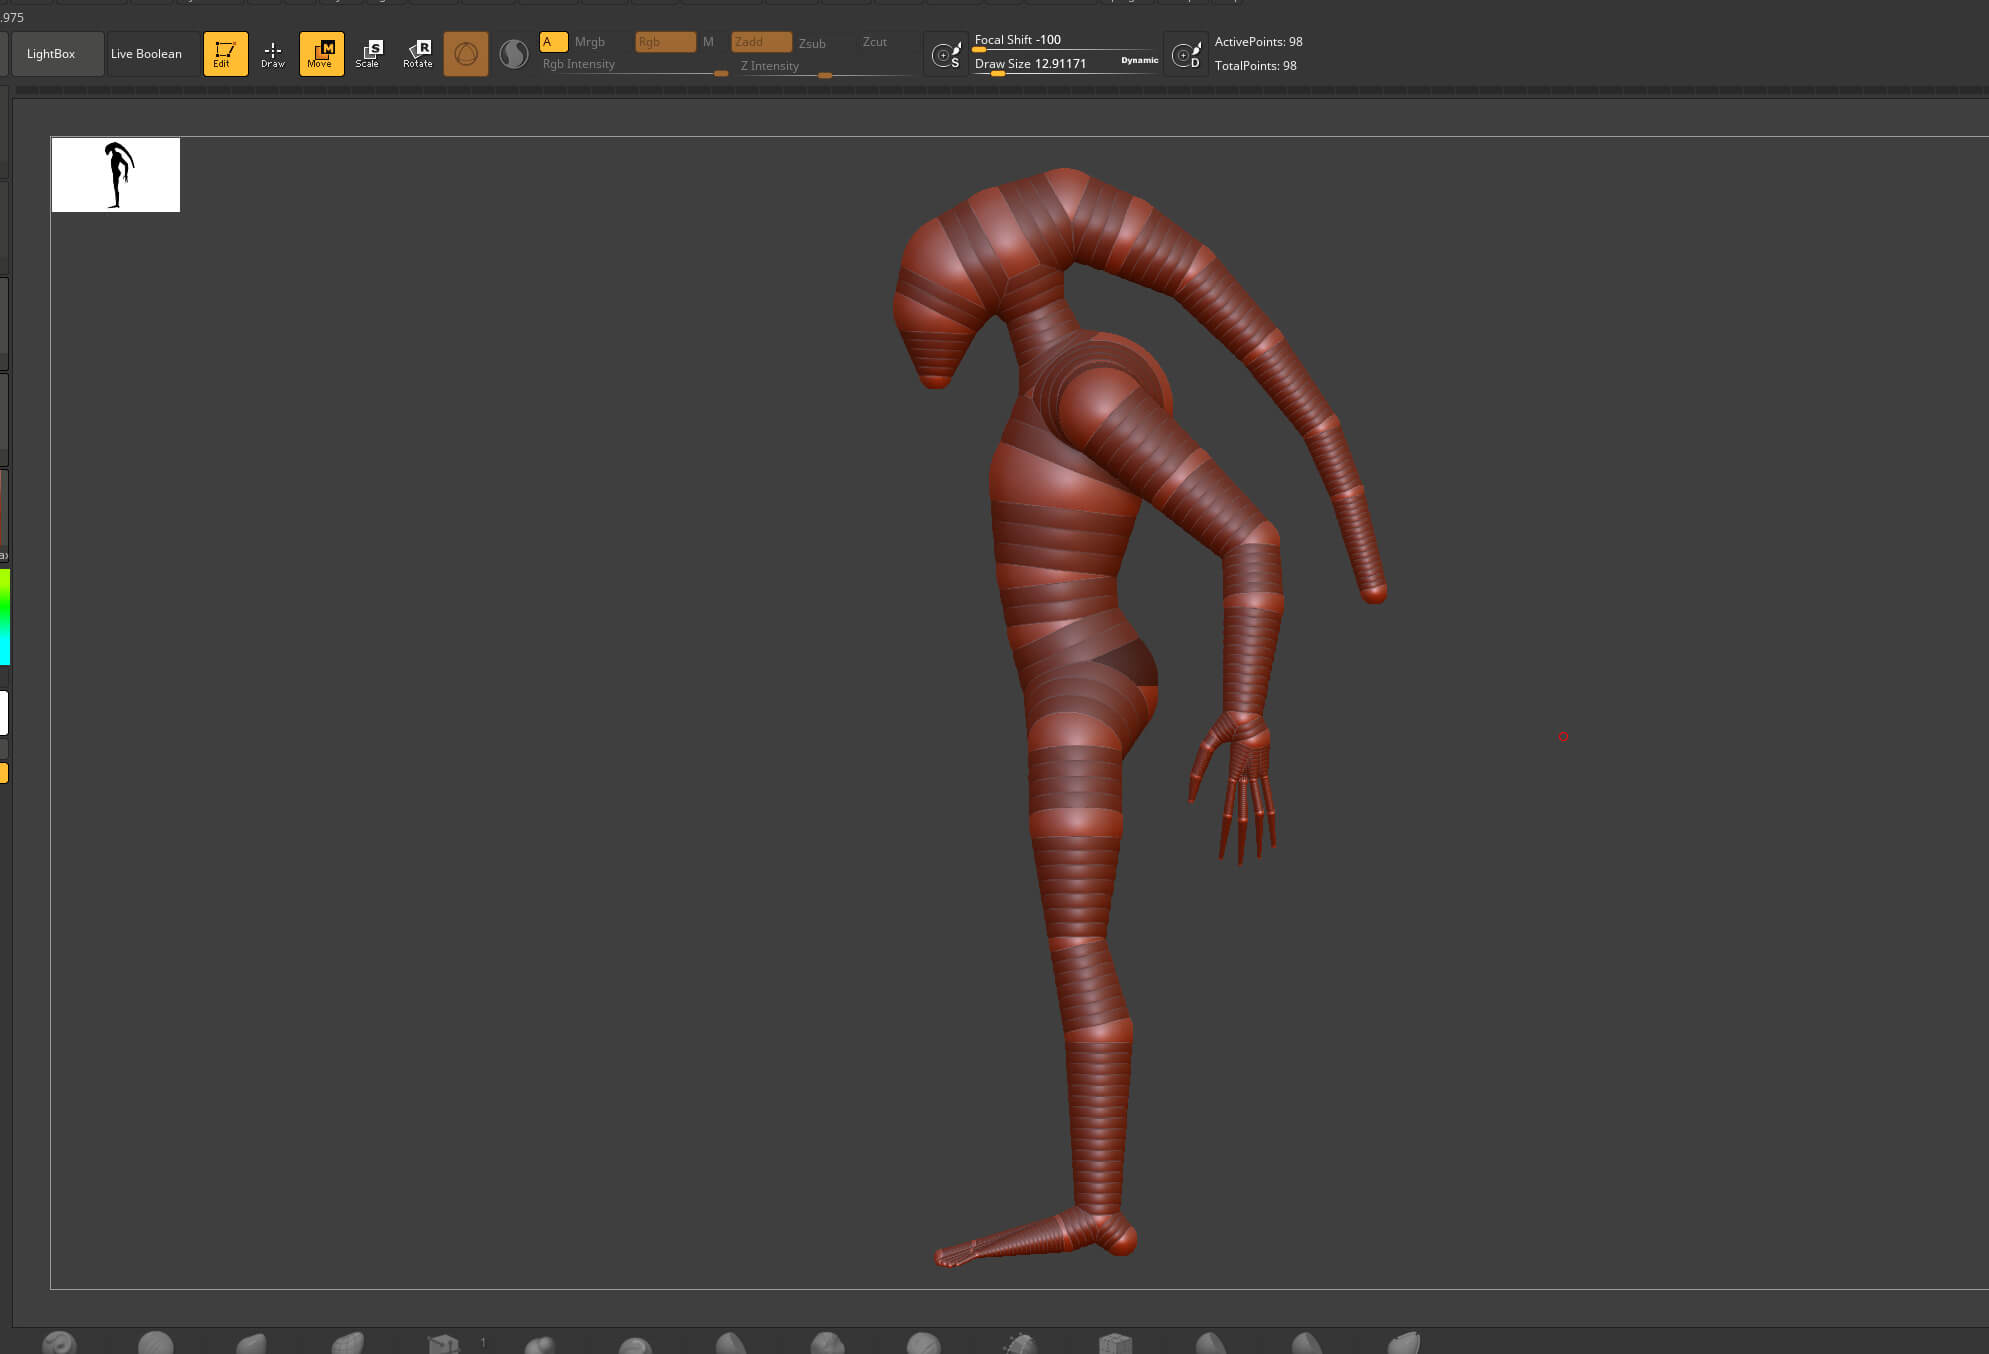The image size is (1989, 1354).
Task: Toggle Live Boolean rendering
Action: pyautogui.click(x=147, y=54)
